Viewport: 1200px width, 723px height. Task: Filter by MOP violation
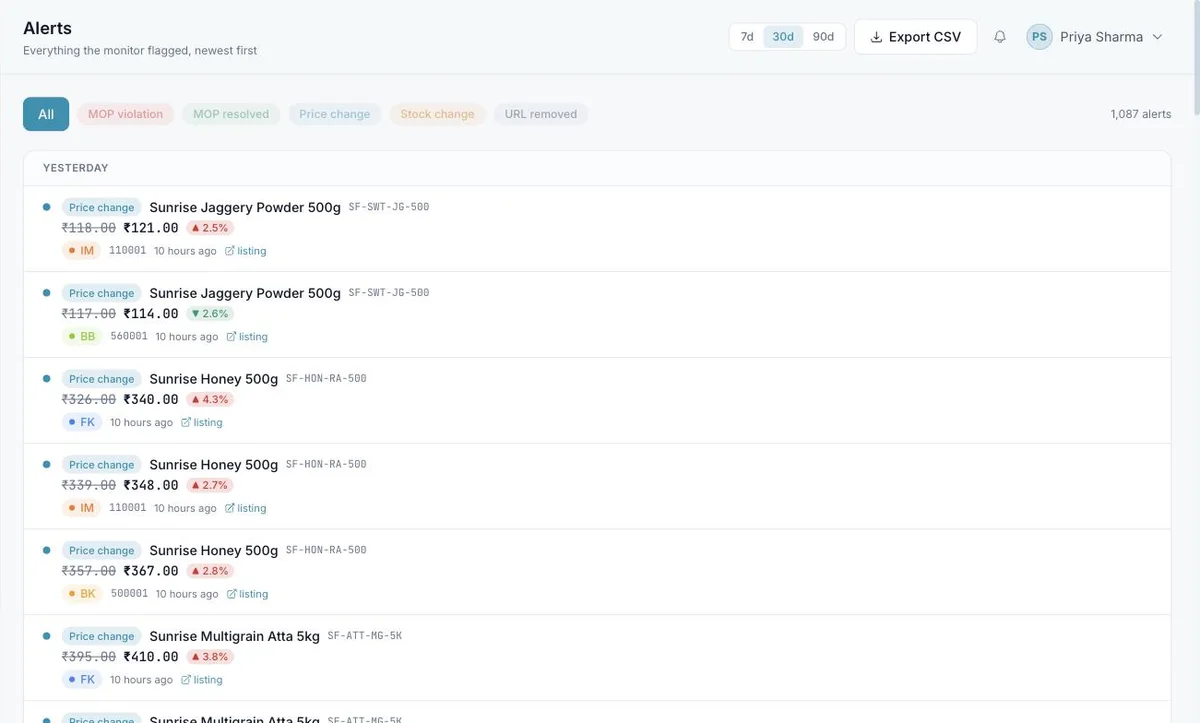[x=125, y=114]
